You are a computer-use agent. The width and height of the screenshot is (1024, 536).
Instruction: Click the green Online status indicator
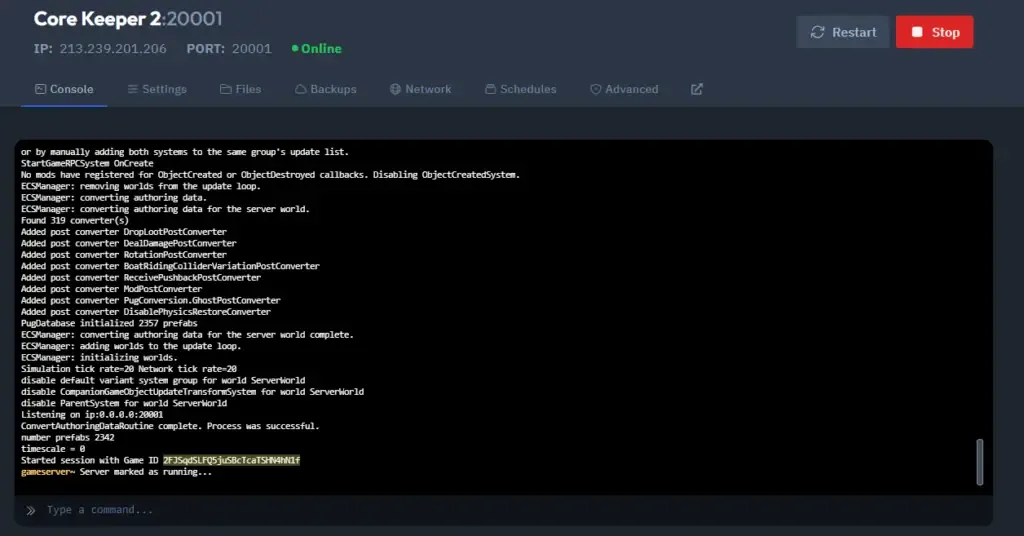[317, 49]
